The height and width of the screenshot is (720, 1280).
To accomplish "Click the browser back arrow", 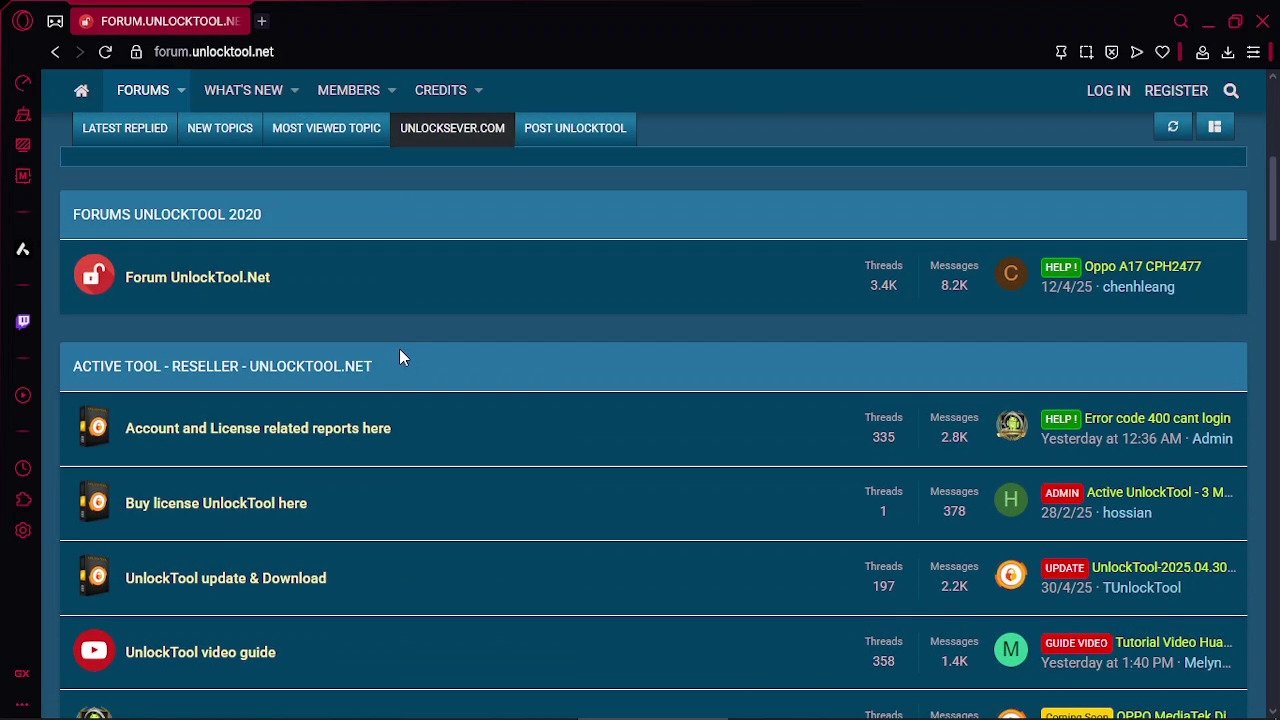I will (55, 52).
